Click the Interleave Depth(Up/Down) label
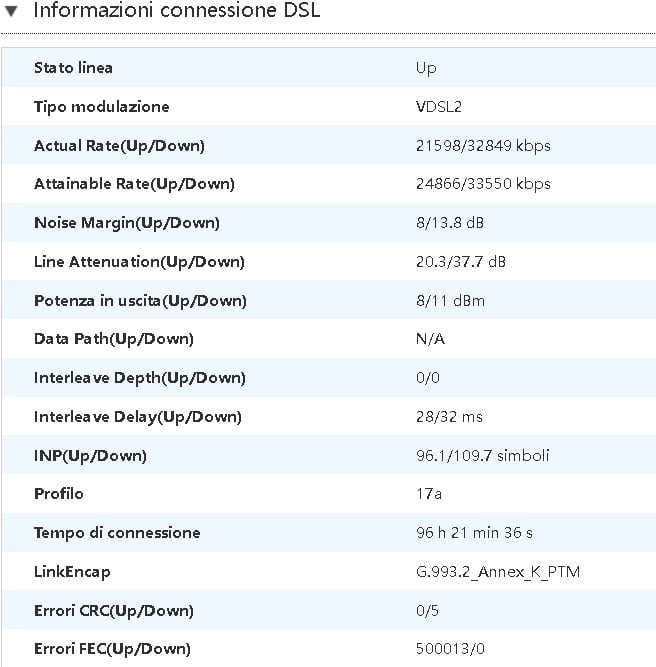This screenshot has height=667, width=656. [140, 378]
